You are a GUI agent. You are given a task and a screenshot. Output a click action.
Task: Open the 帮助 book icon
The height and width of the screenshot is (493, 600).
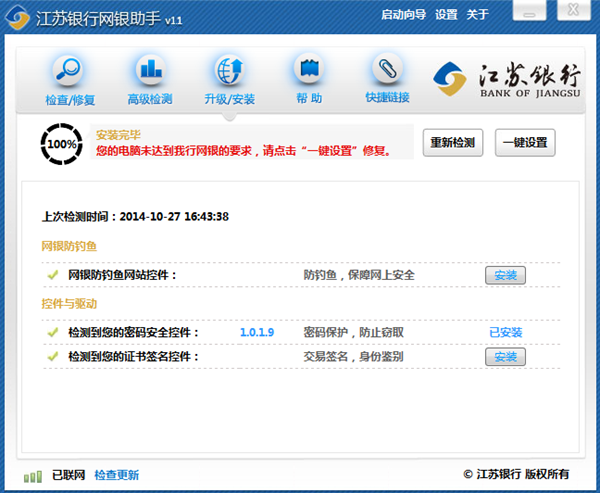click(309, 69)
